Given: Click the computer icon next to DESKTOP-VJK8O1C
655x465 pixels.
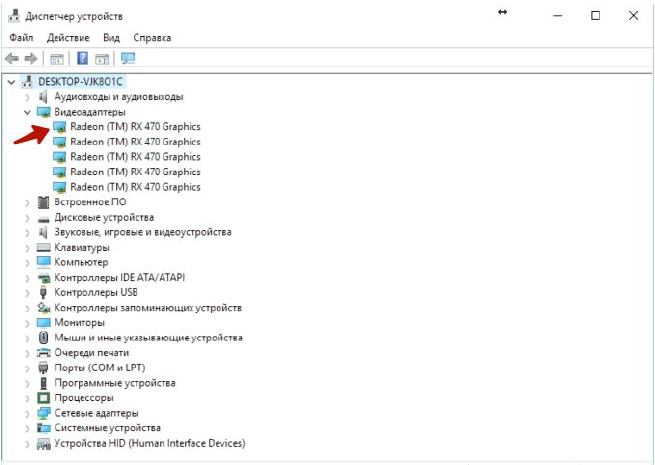Looking at the screenshot, I should point(28,81).
